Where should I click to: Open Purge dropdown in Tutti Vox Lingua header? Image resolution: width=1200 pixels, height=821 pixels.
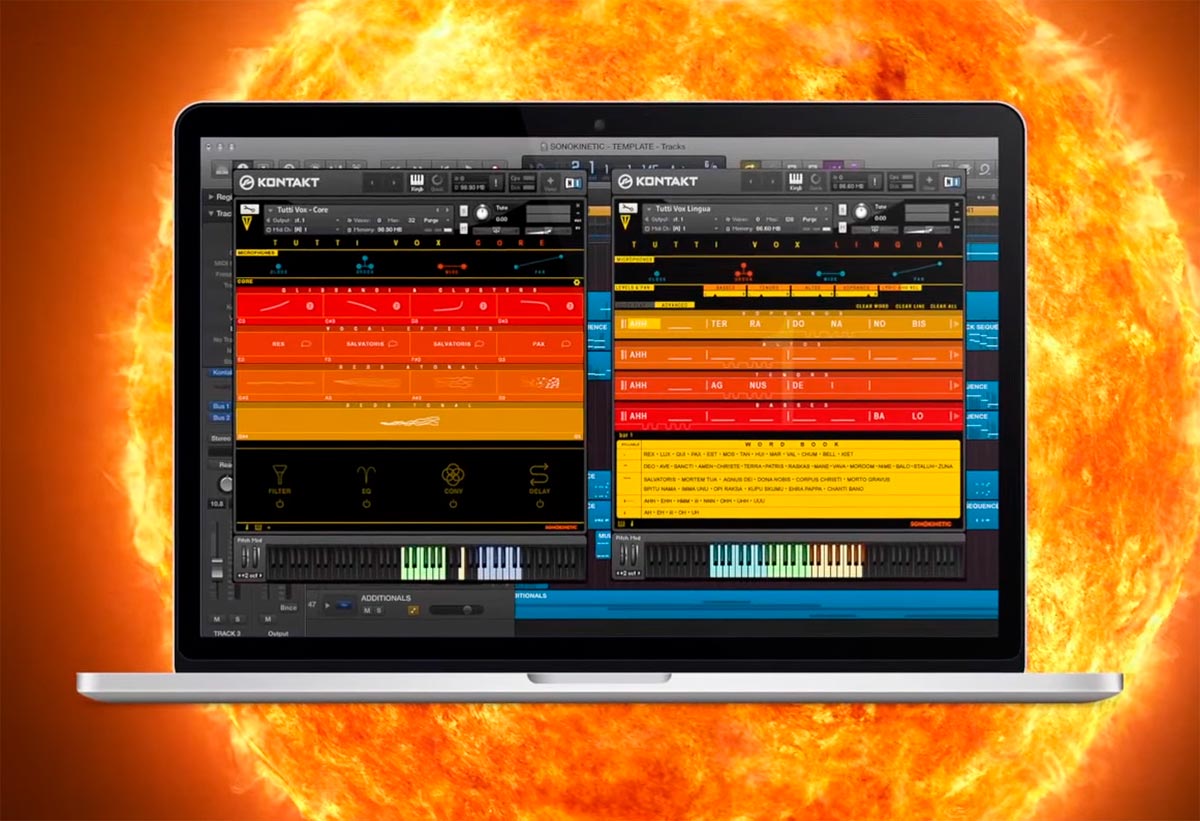[x=816, y=219]
